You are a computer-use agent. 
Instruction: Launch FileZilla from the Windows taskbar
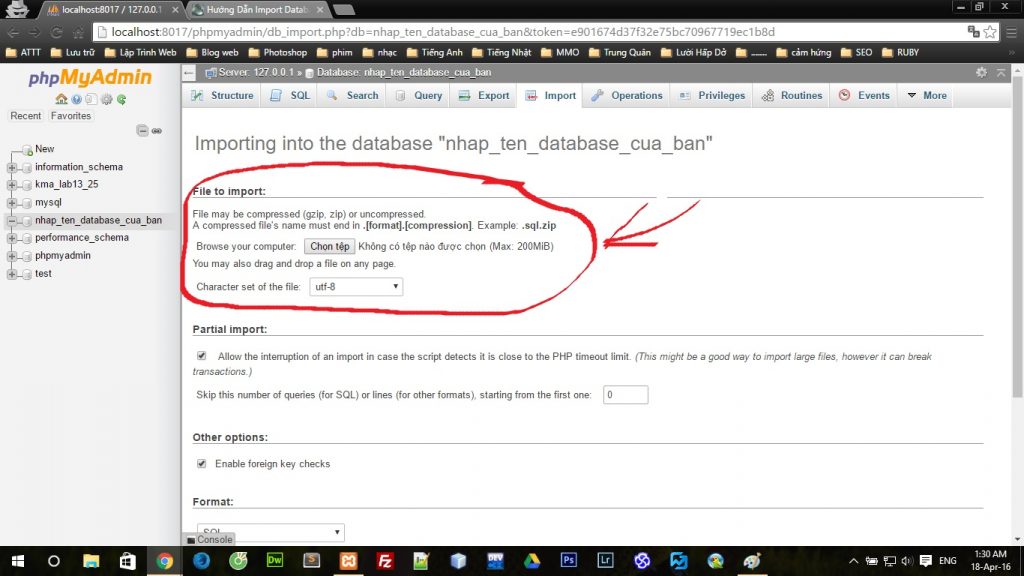[x=384, y=561]
